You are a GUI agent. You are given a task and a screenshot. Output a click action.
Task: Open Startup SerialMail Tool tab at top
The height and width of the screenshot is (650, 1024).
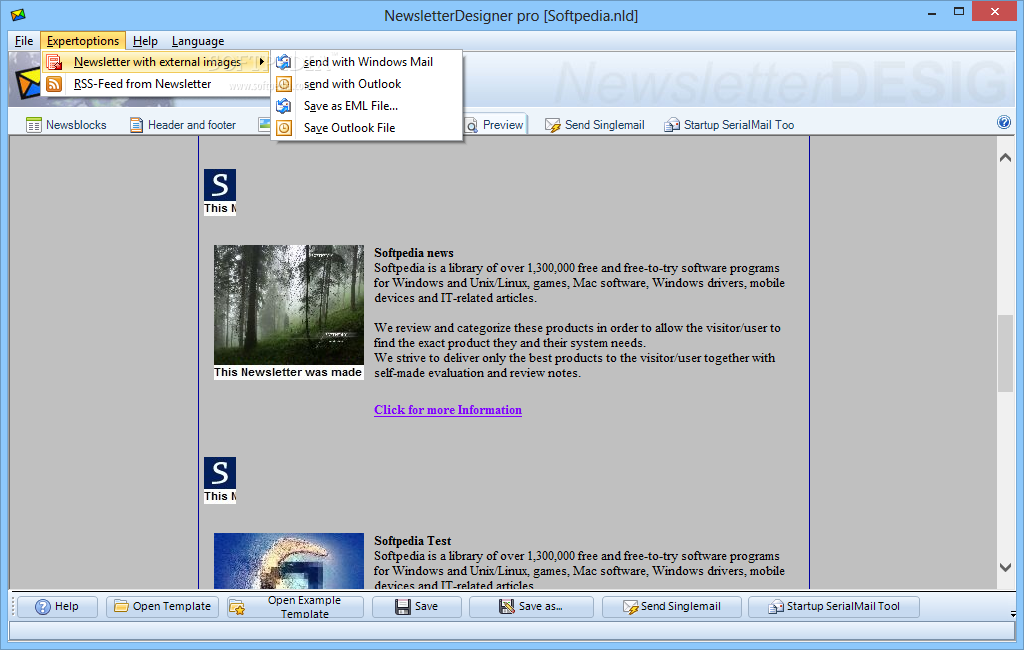click(729, 125)
